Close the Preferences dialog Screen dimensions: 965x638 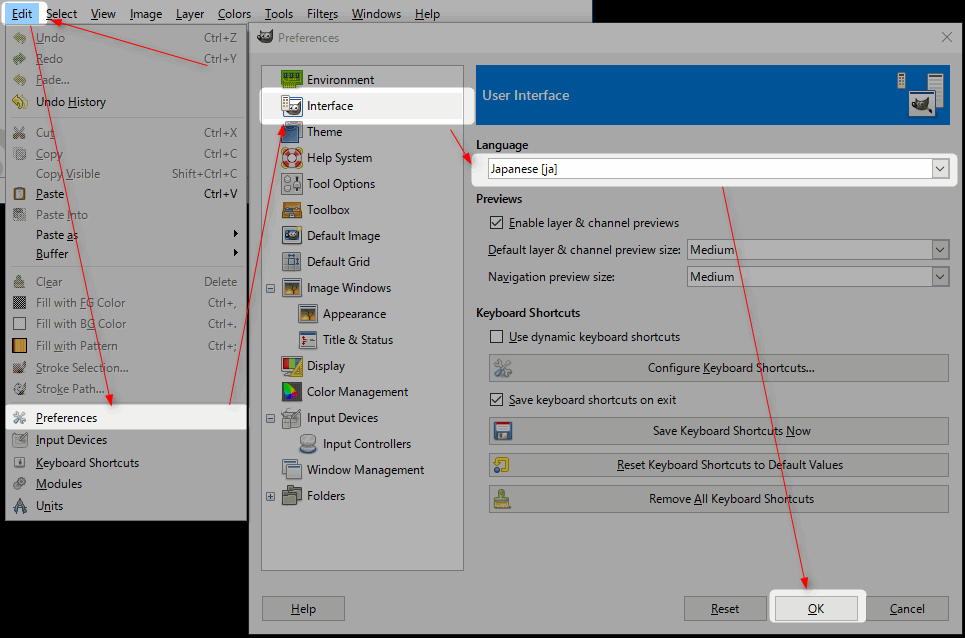coord(947,38)
